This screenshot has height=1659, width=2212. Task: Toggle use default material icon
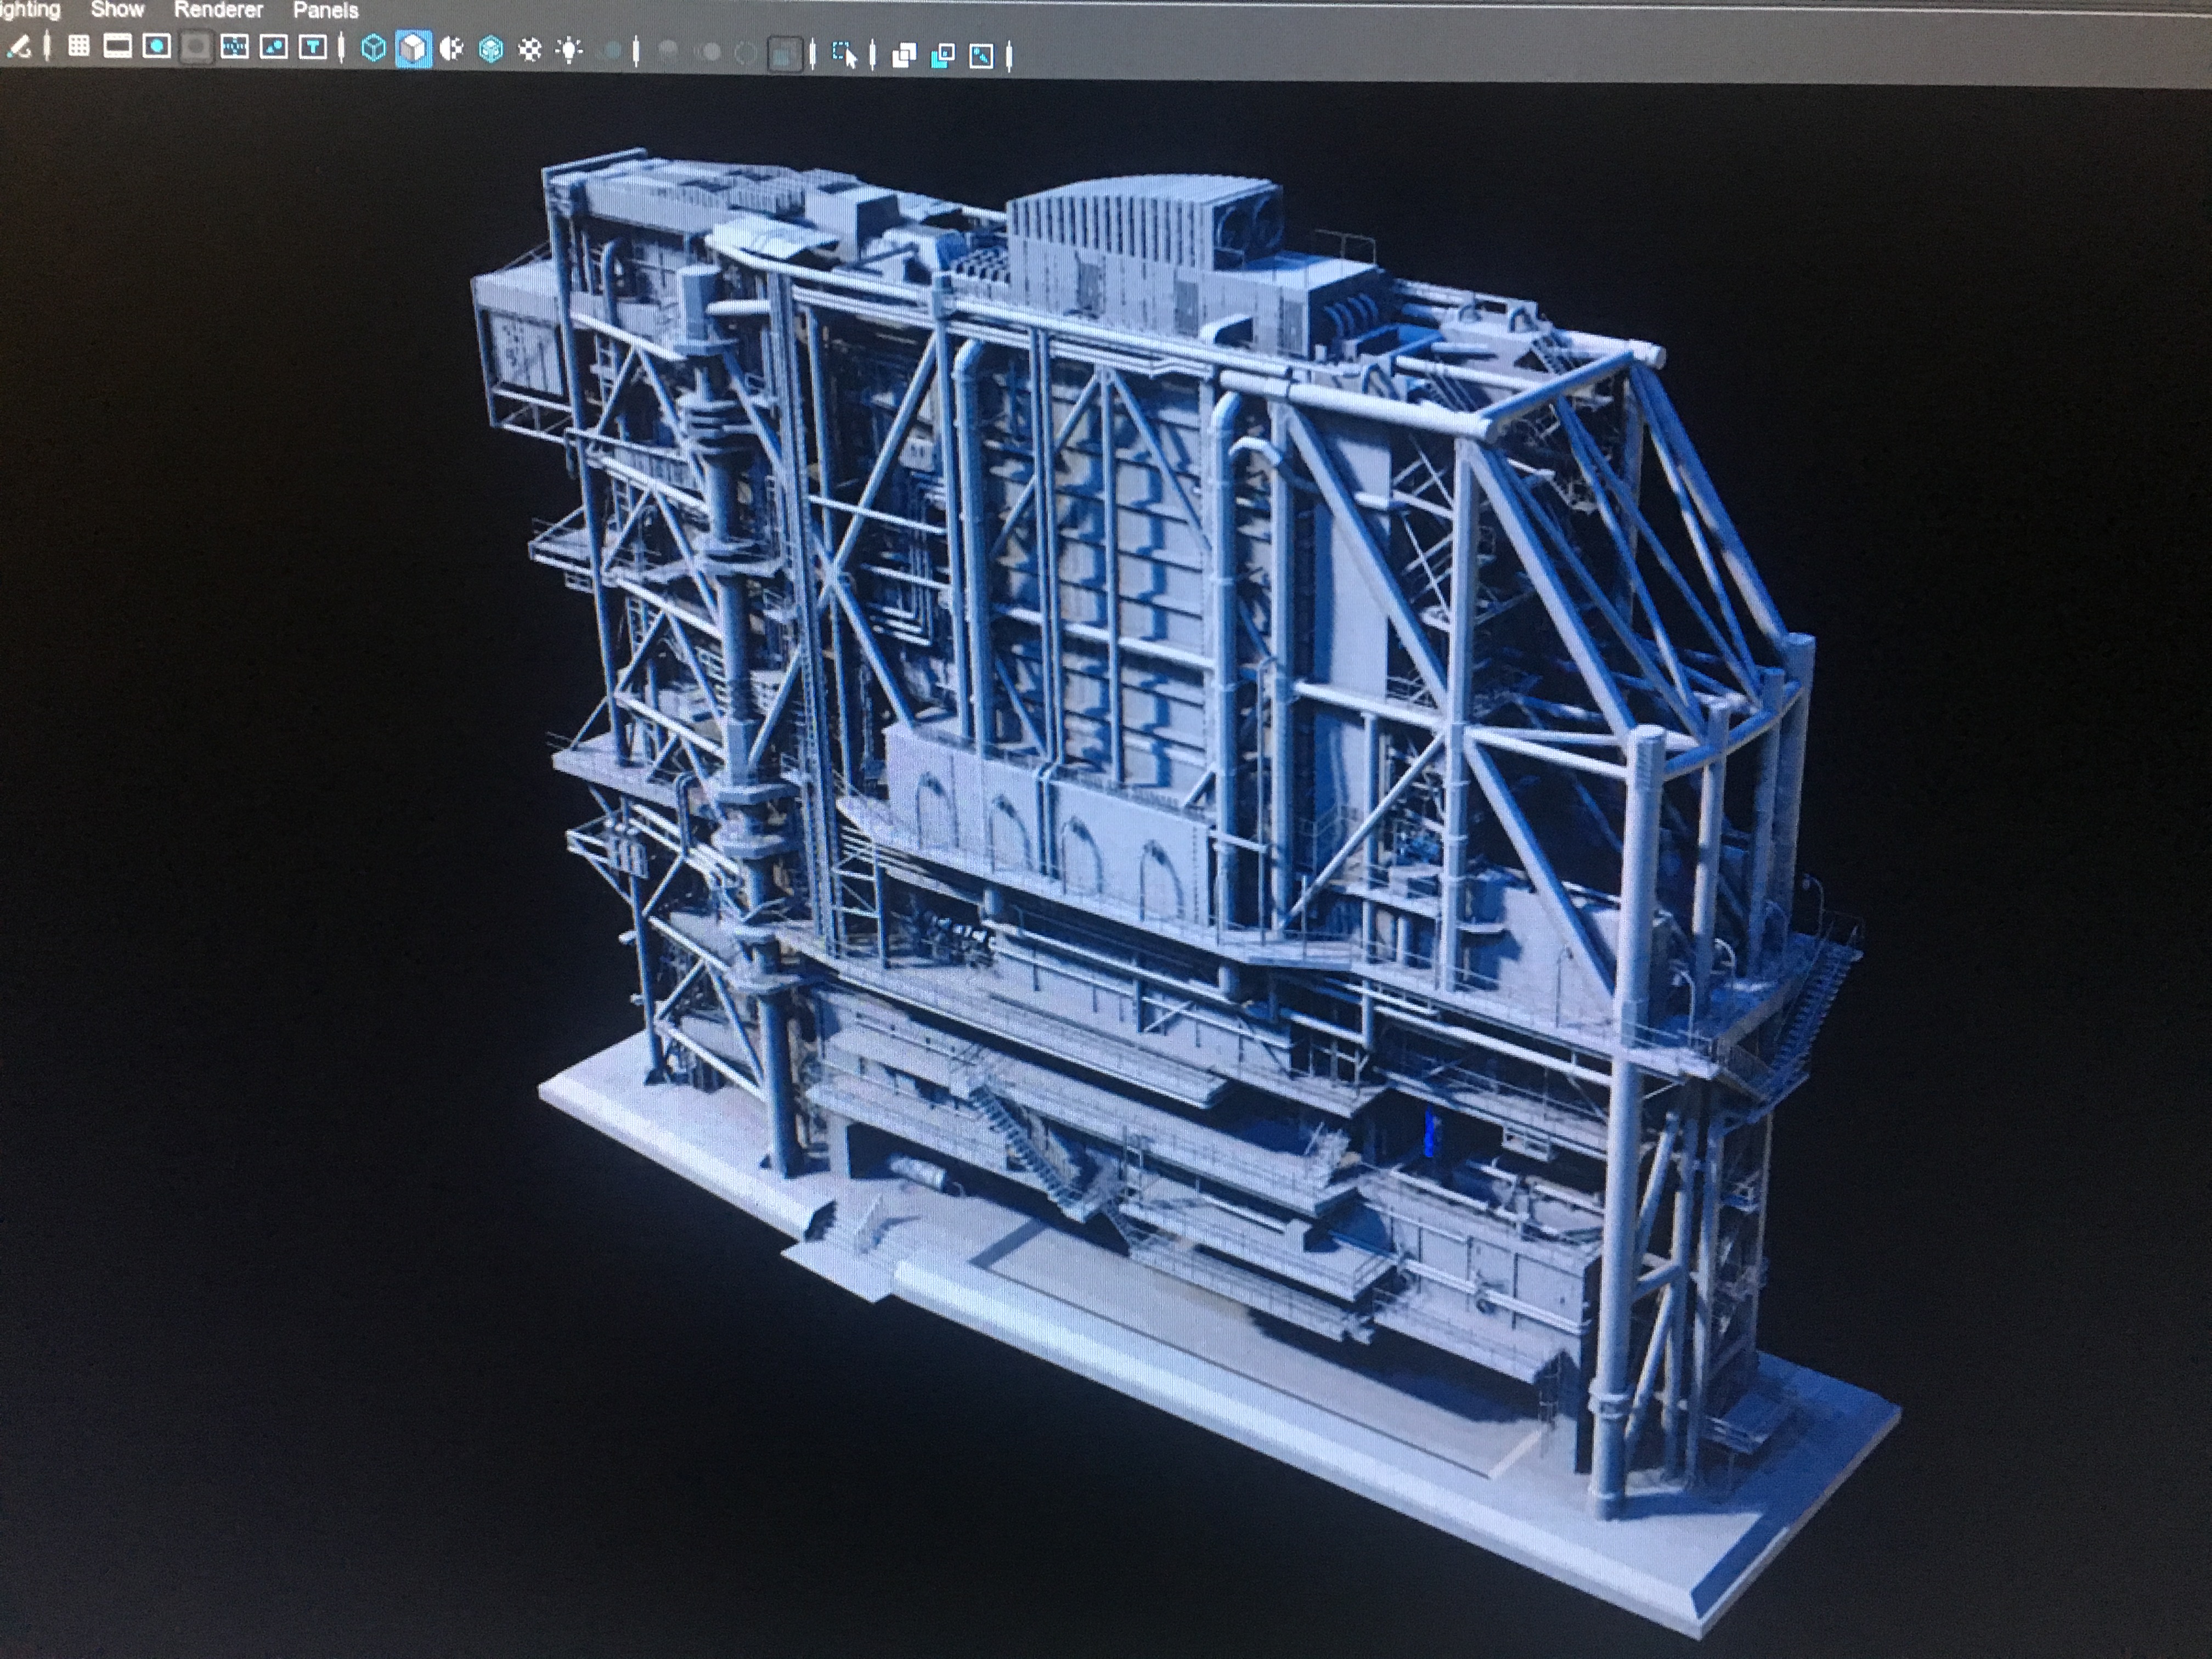(x=452, y=49)
